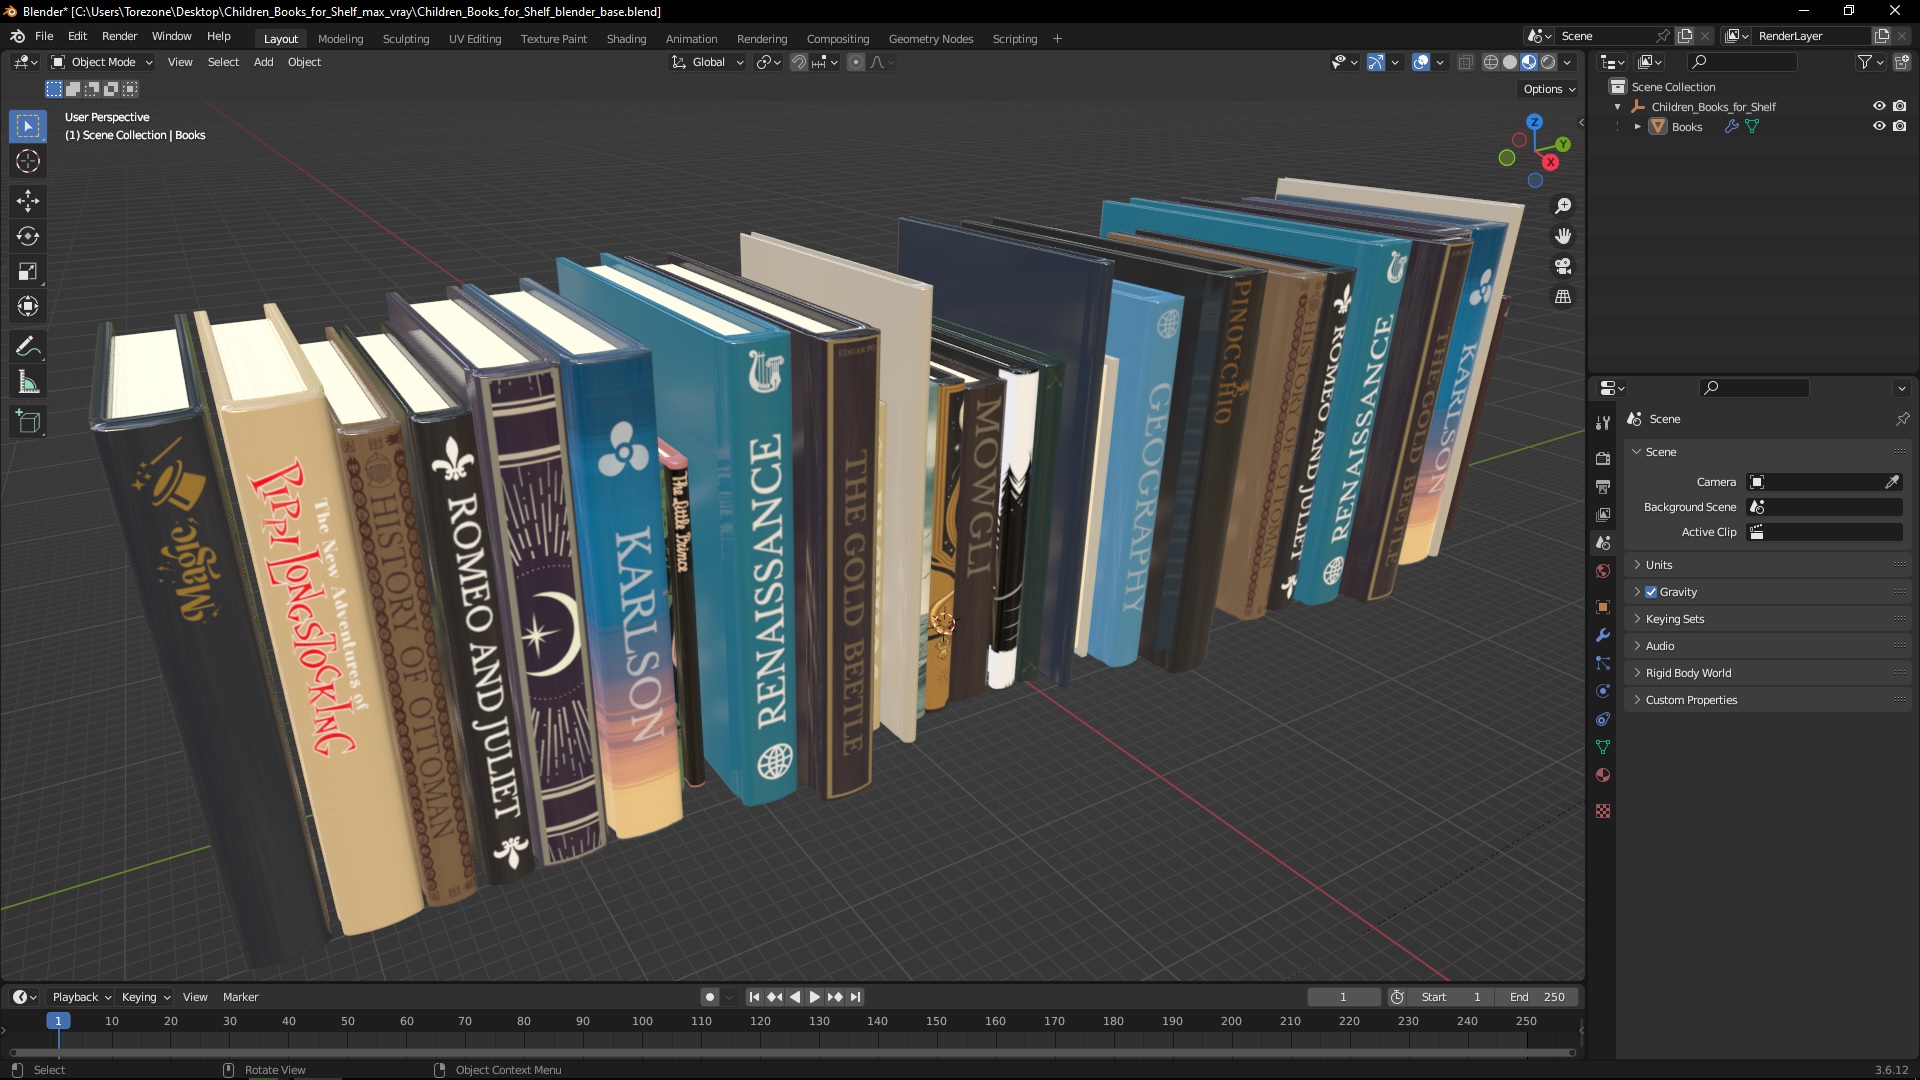Disable Children_Books_for_Shelf collection in renders

pyautogui.click(x=1900, y=106)
